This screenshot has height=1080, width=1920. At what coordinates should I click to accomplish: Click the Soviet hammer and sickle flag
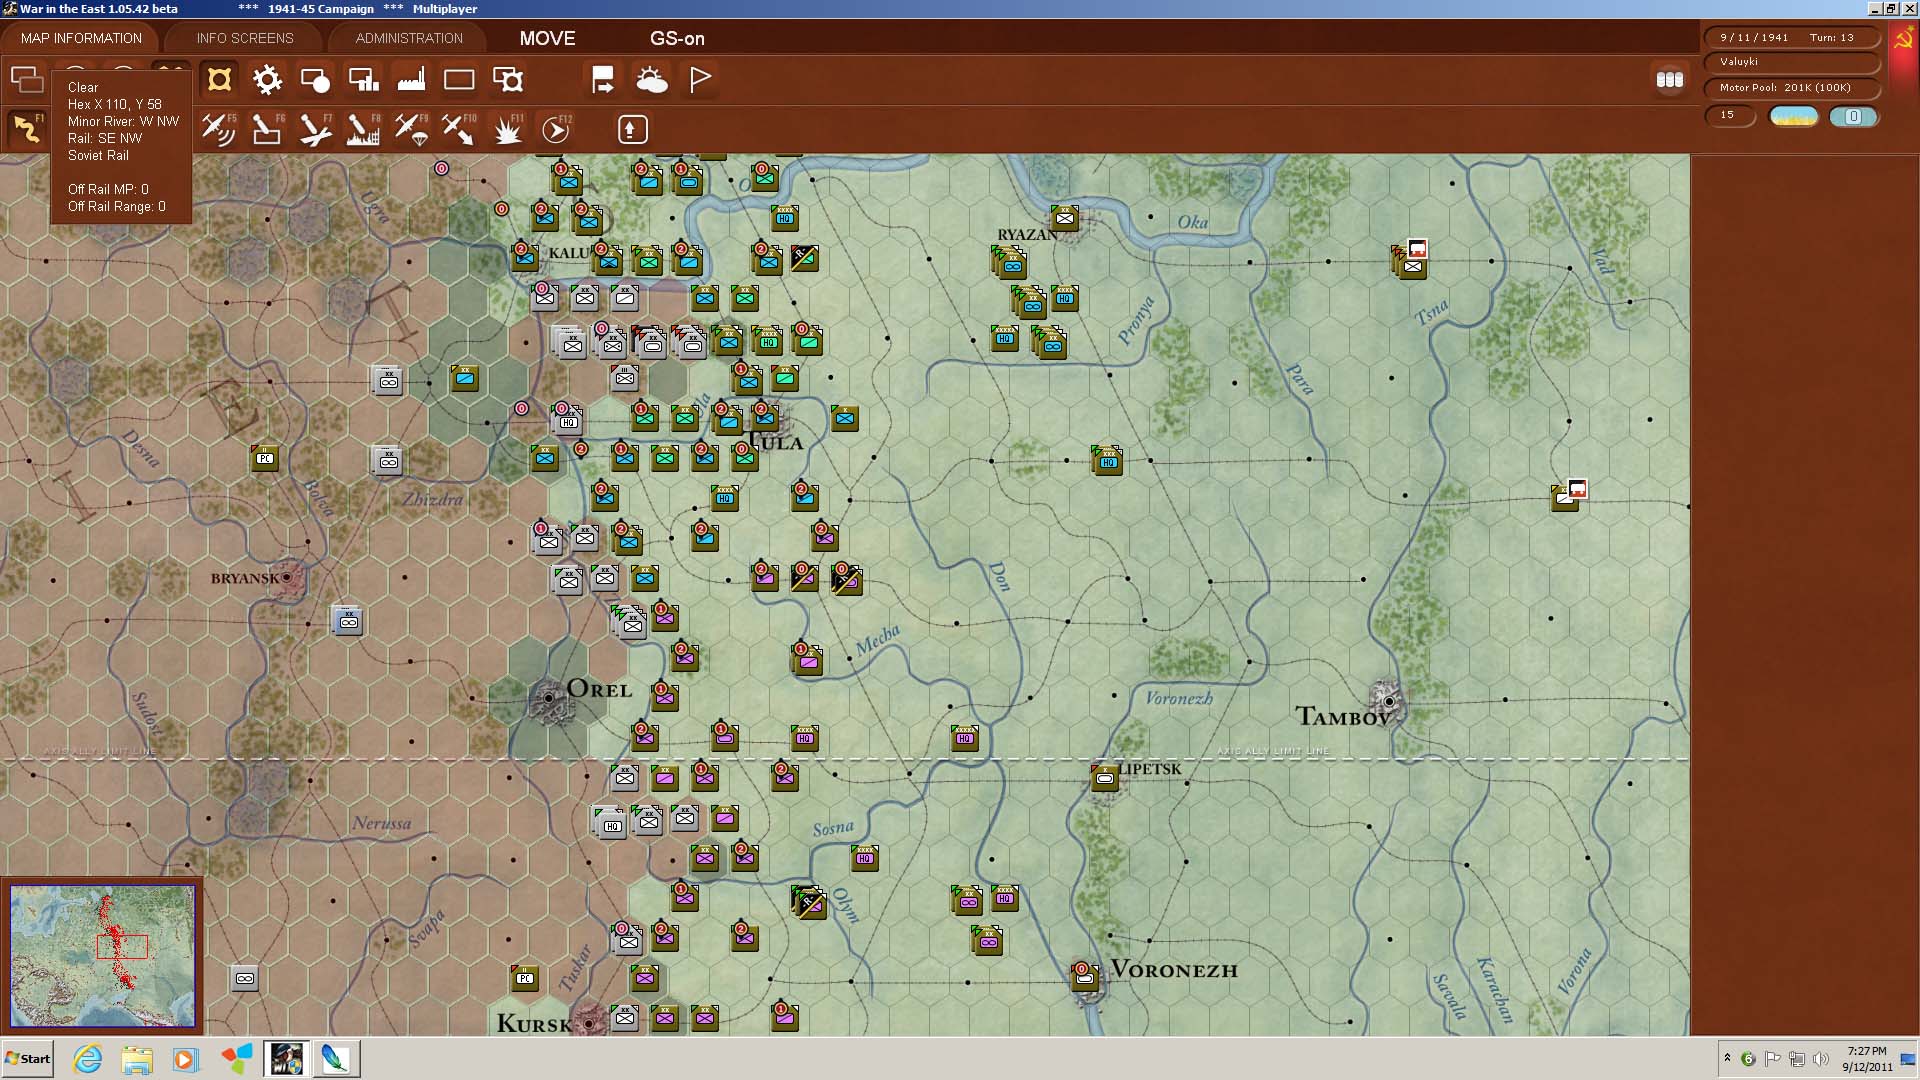coord(1903,39)
